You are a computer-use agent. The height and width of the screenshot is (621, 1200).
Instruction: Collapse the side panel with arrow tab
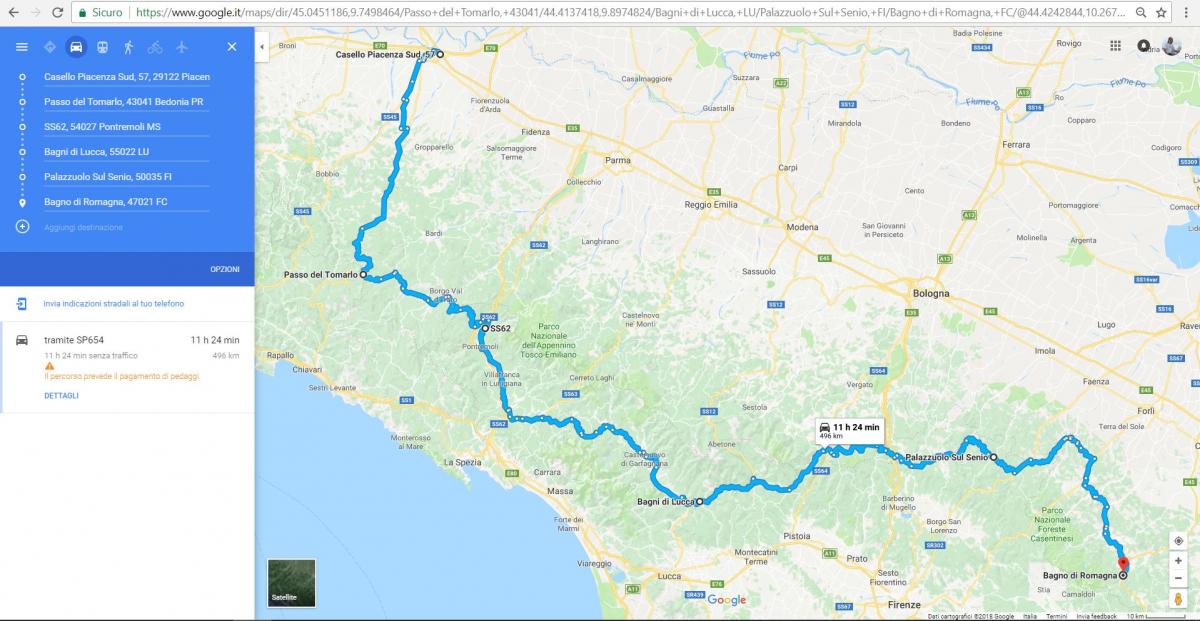[262, 46]
